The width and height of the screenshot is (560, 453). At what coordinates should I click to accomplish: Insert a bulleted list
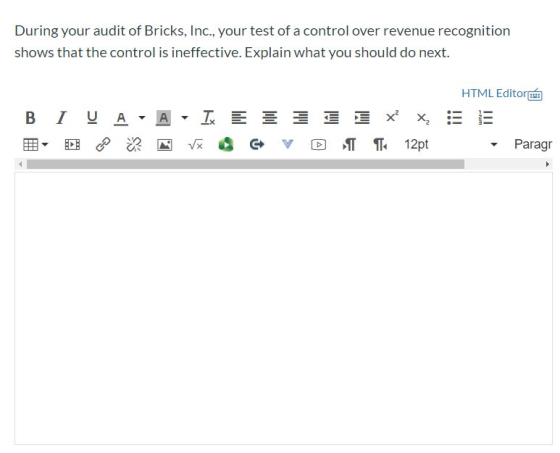click(454, 118)
